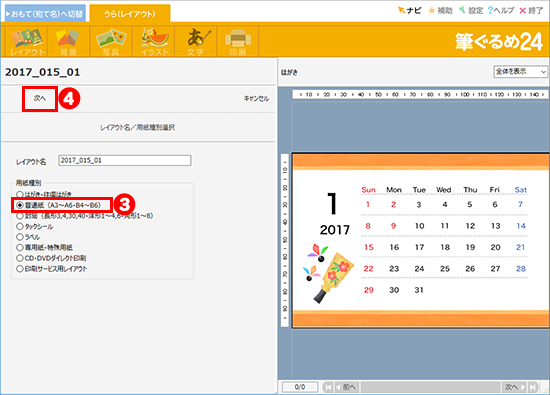The width and height of the screenshot is (550, 395).
Task: Open the 全体を表示 zoom dropdown
Action: pos(521,72)
